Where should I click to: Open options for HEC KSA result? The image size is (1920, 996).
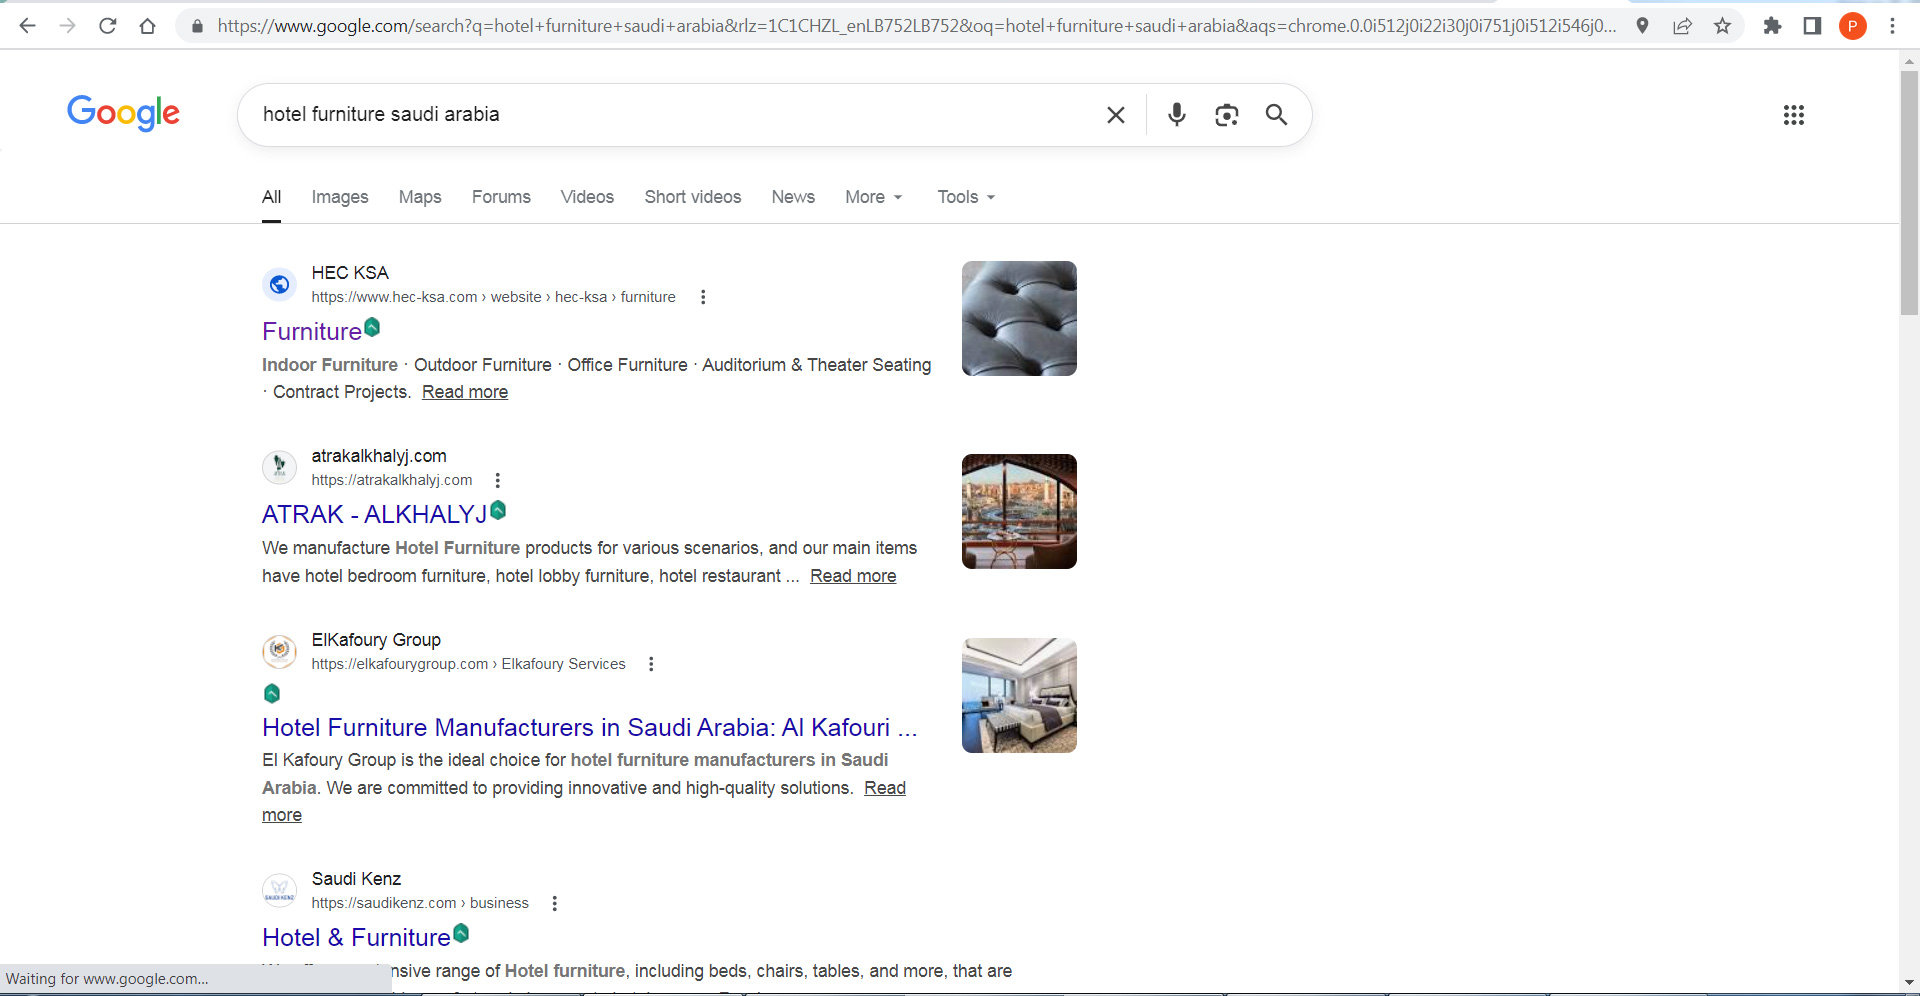703,297
